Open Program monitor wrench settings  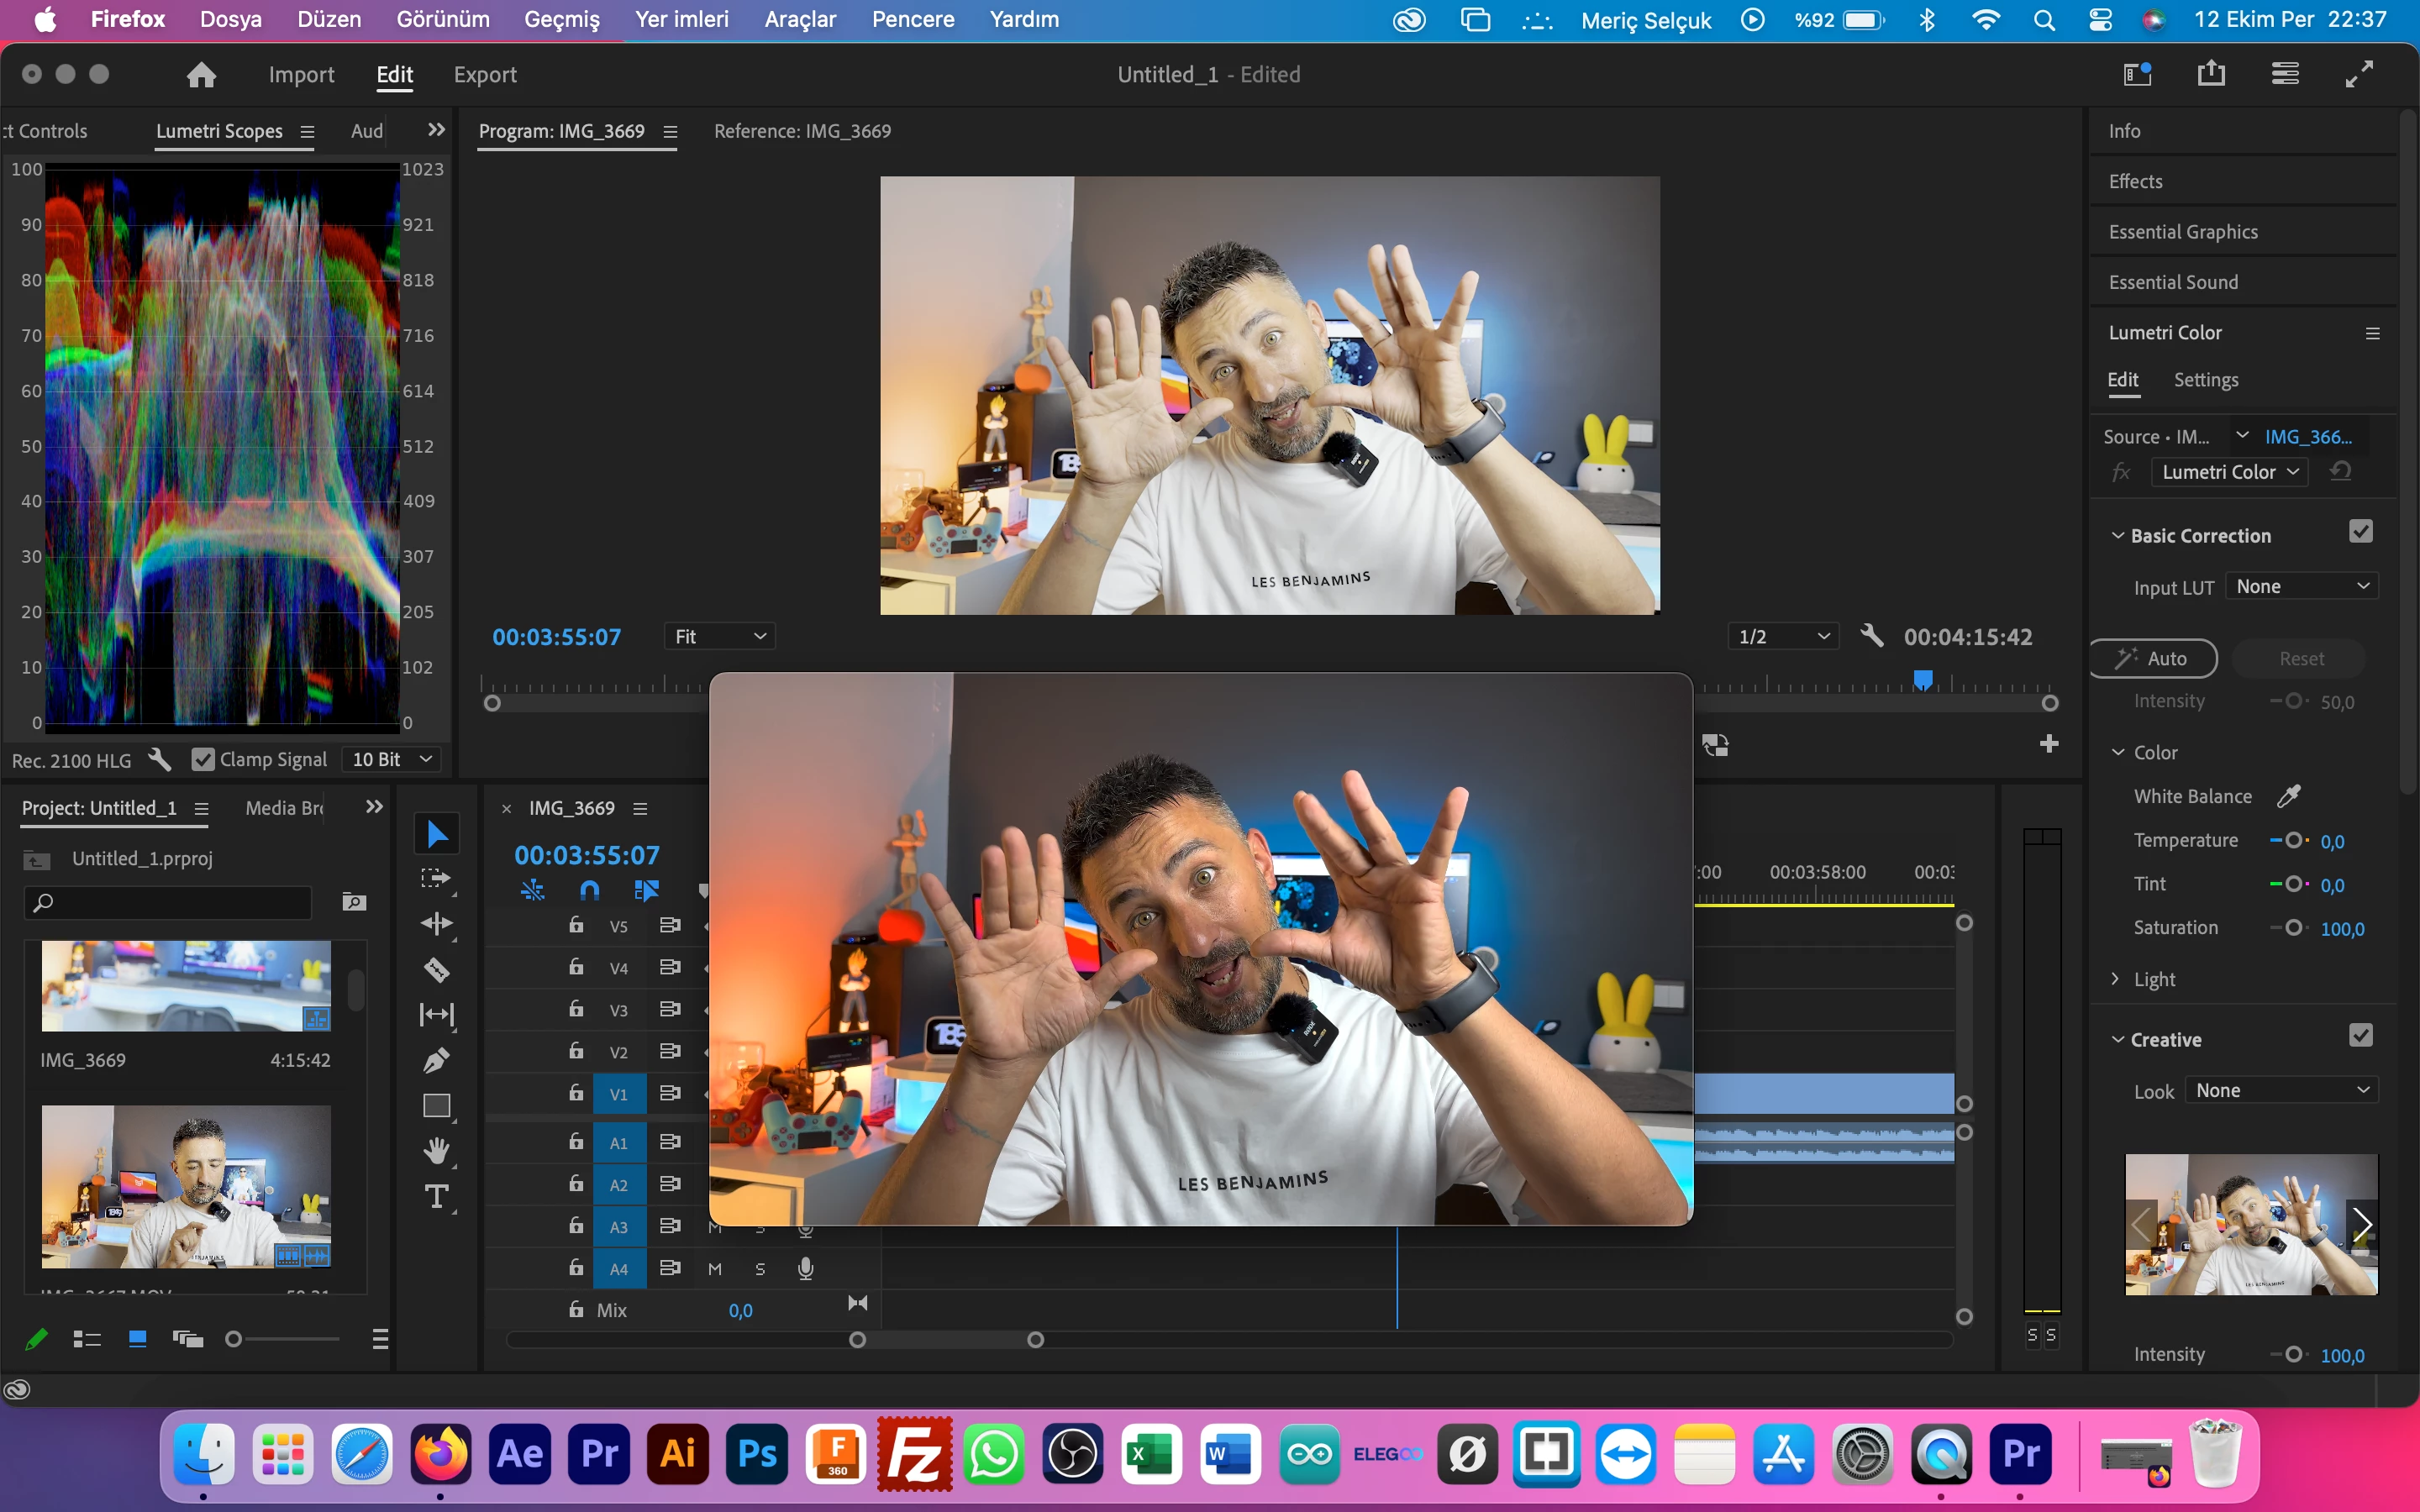point(1871,636)
